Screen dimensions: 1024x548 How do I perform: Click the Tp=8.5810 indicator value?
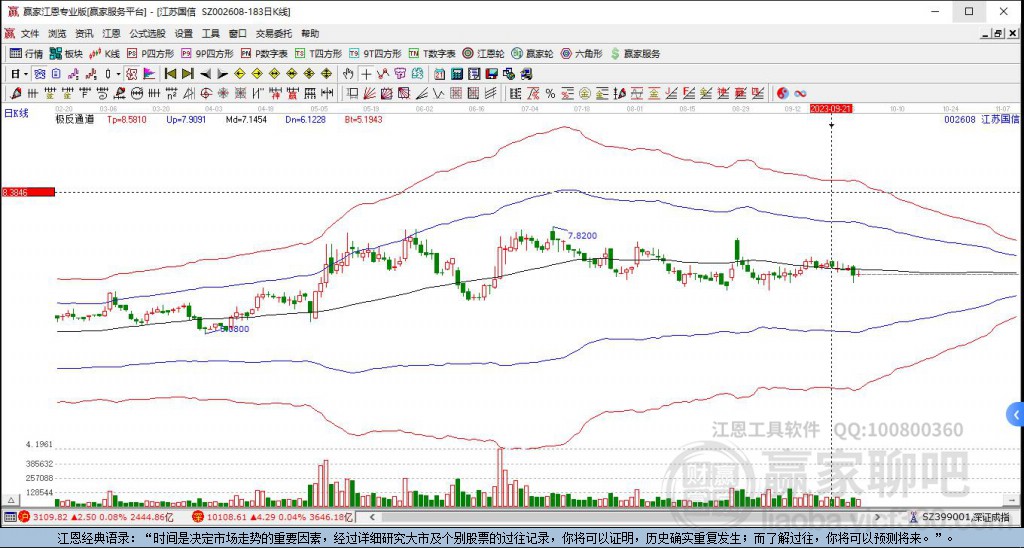[x=127, y=120]
